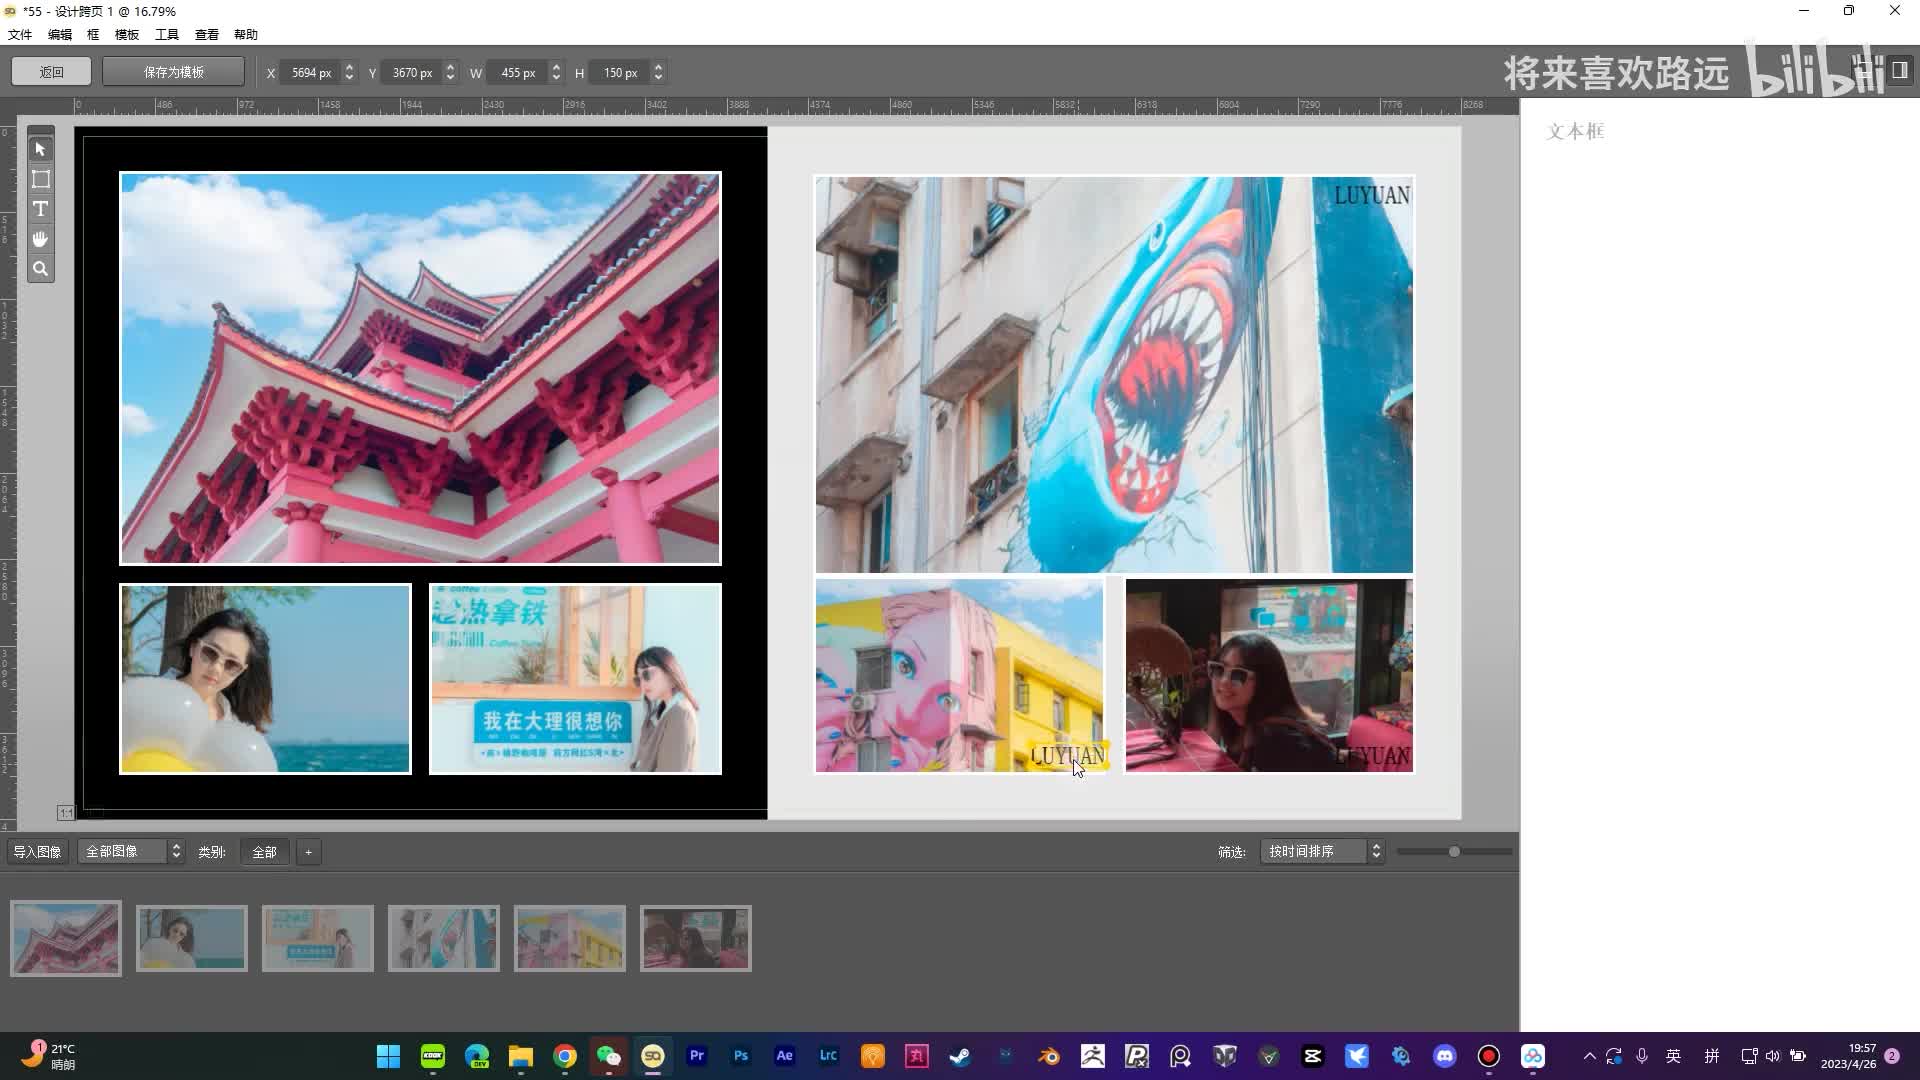Open Premiere Pro from the taskbar
The height and width of the screenshot is (1080, 1920).
(697, 1056)
